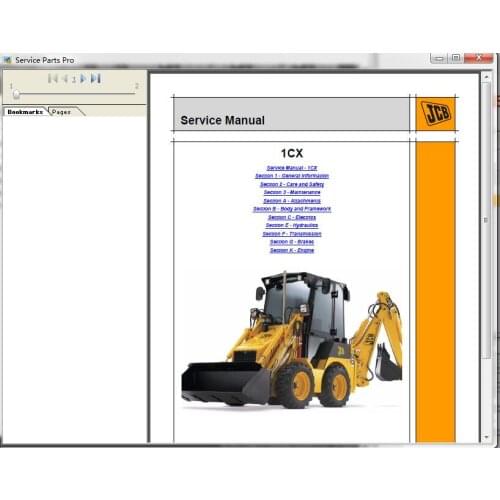
Task: Jump to the last page
Action: [96, 79]
